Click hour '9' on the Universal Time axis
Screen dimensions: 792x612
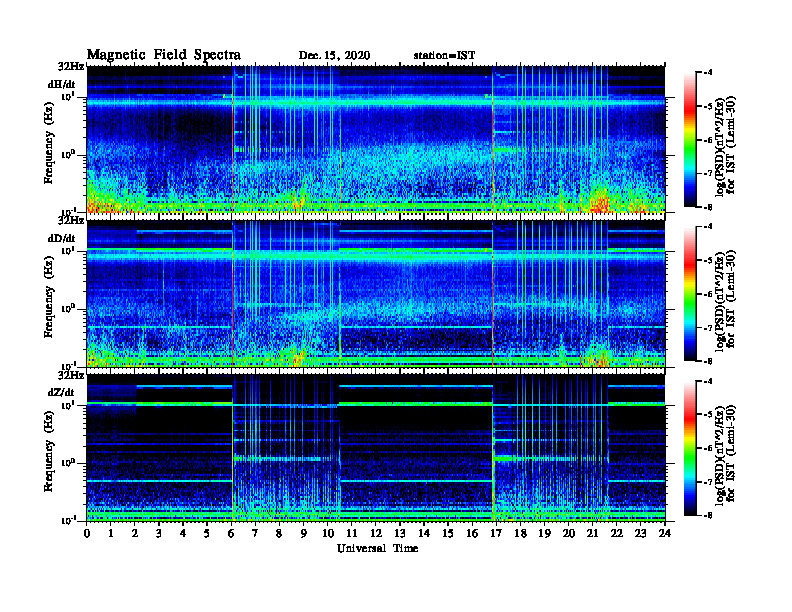(304, 533)
